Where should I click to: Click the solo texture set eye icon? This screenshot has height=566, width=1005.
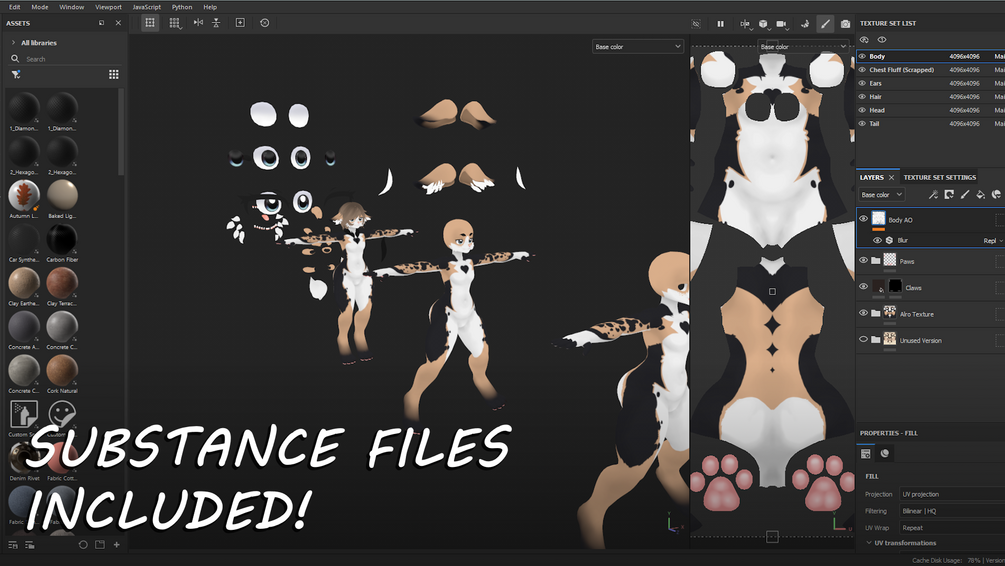tap(864, 40)
